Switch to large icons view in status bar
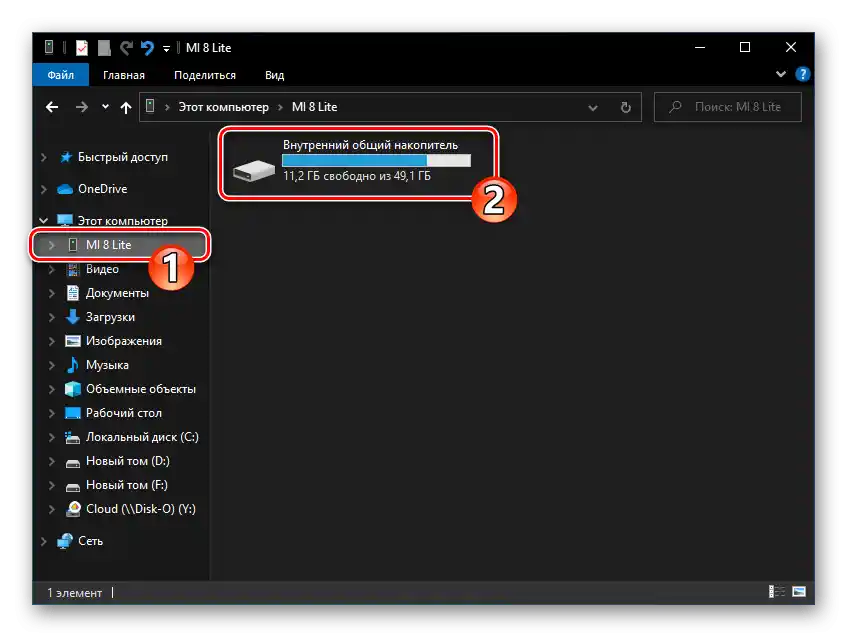The height and width of the screenshot is (637, 847). (x=799, y=591)
